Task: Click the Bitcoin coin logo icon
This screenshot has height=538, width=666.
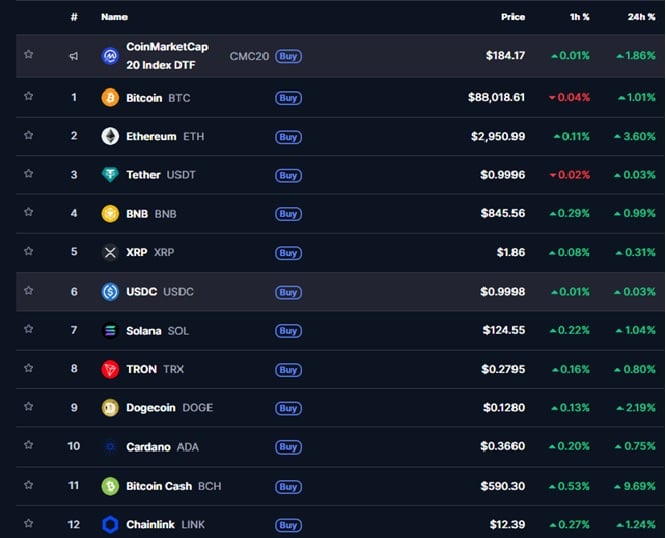Action: [x=110, y=98]
